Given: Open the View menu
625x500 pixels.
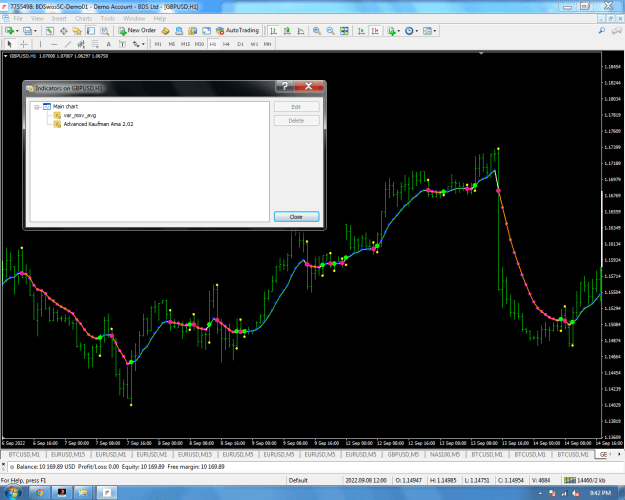Looking at the screenshot, I should pyautogui.click(x=37, y=18).
